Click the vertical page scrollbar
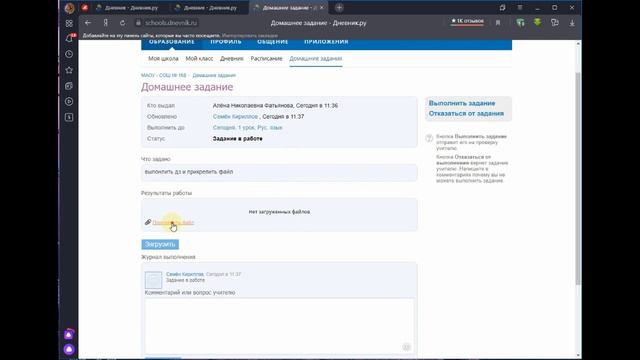Screen dimensions: 640x360 [578, 178]
